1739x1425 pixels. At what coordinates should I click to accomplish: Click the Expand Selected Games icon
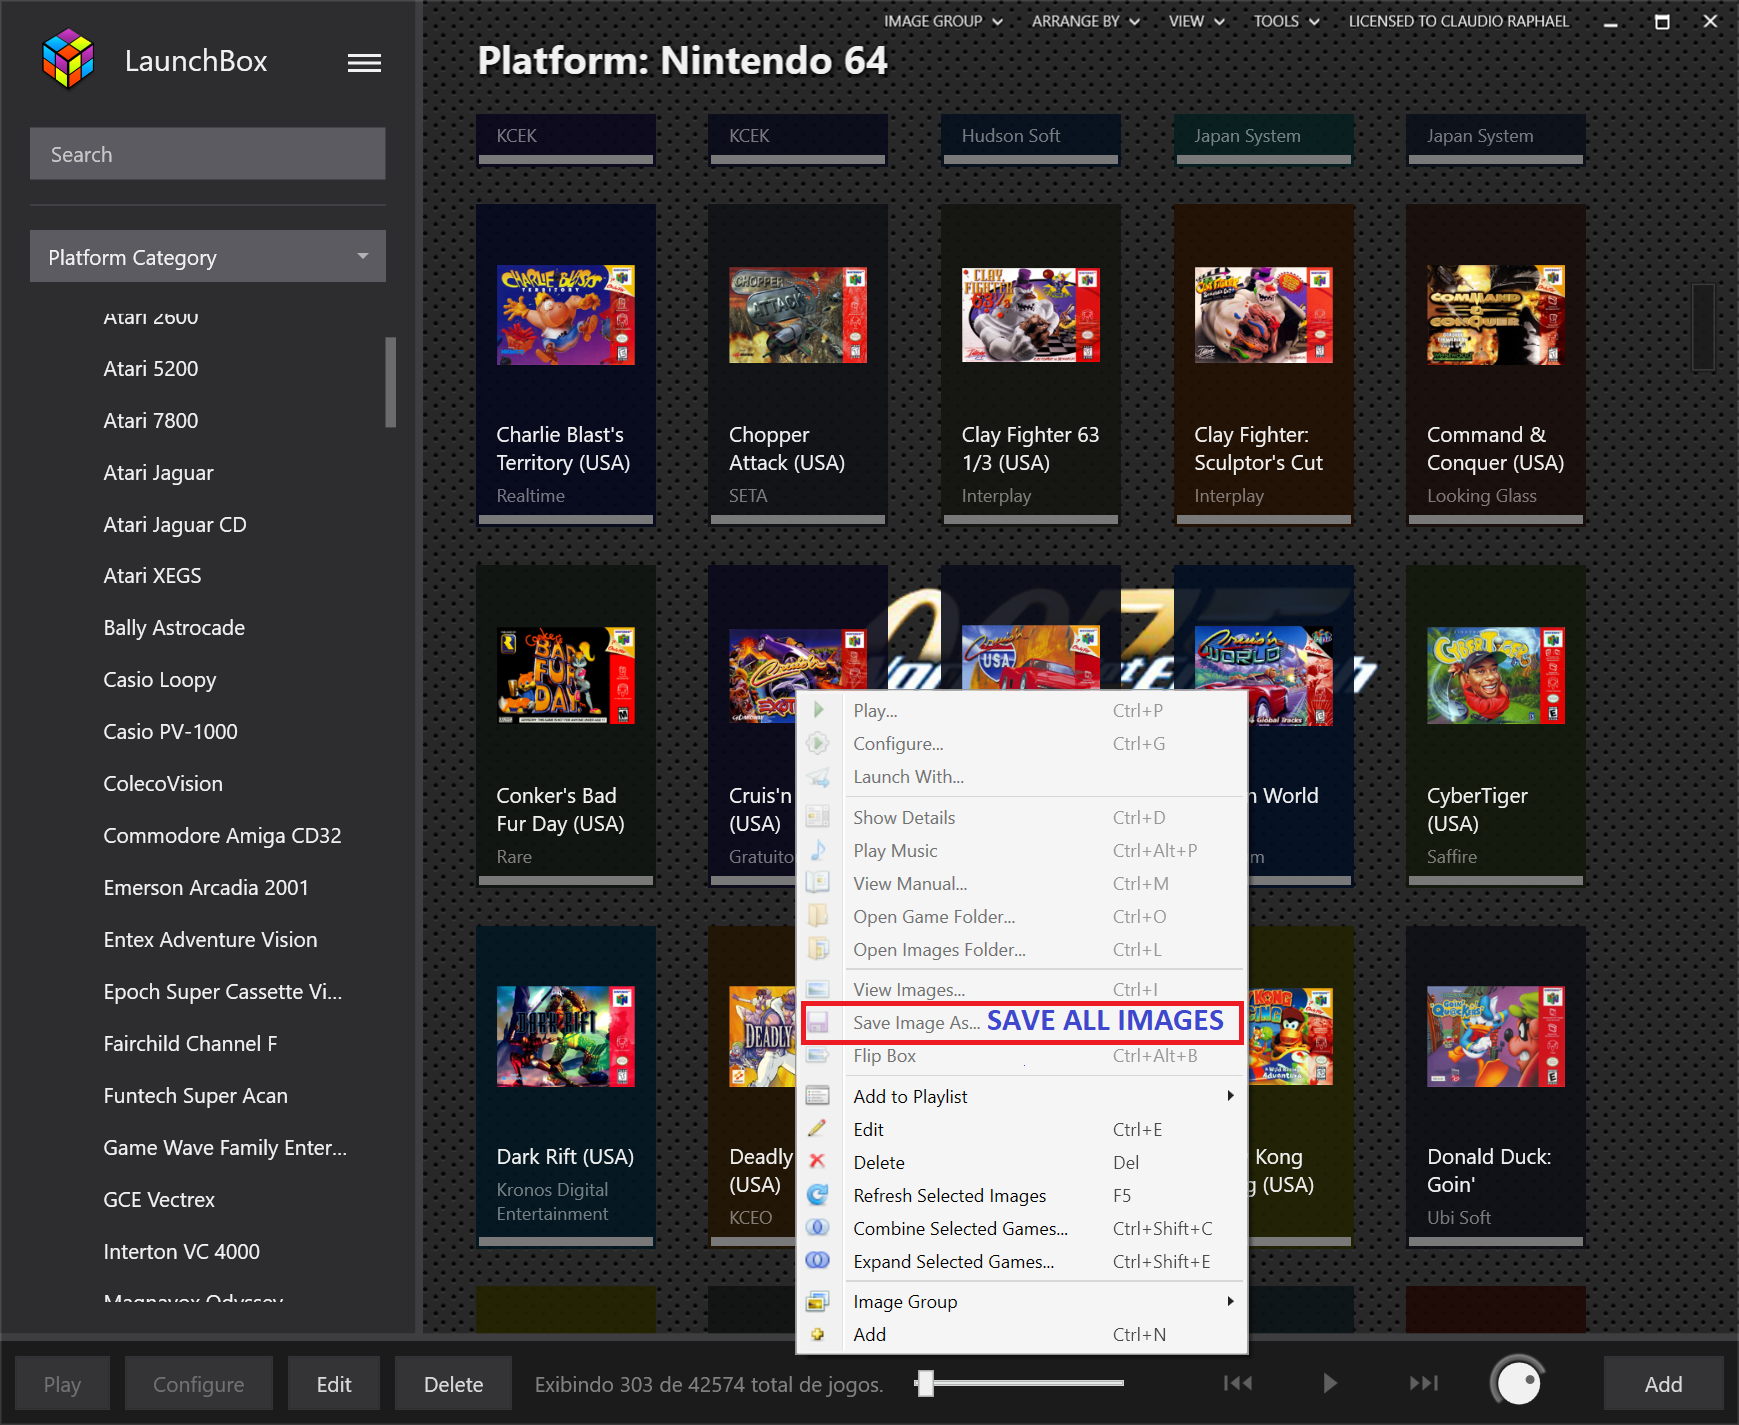tap(818, 1260)
